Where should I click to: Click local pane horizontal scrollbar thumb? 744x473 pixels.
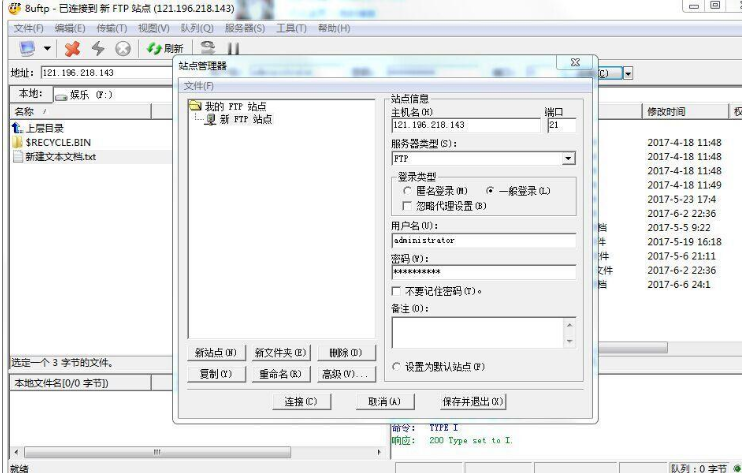158,452
